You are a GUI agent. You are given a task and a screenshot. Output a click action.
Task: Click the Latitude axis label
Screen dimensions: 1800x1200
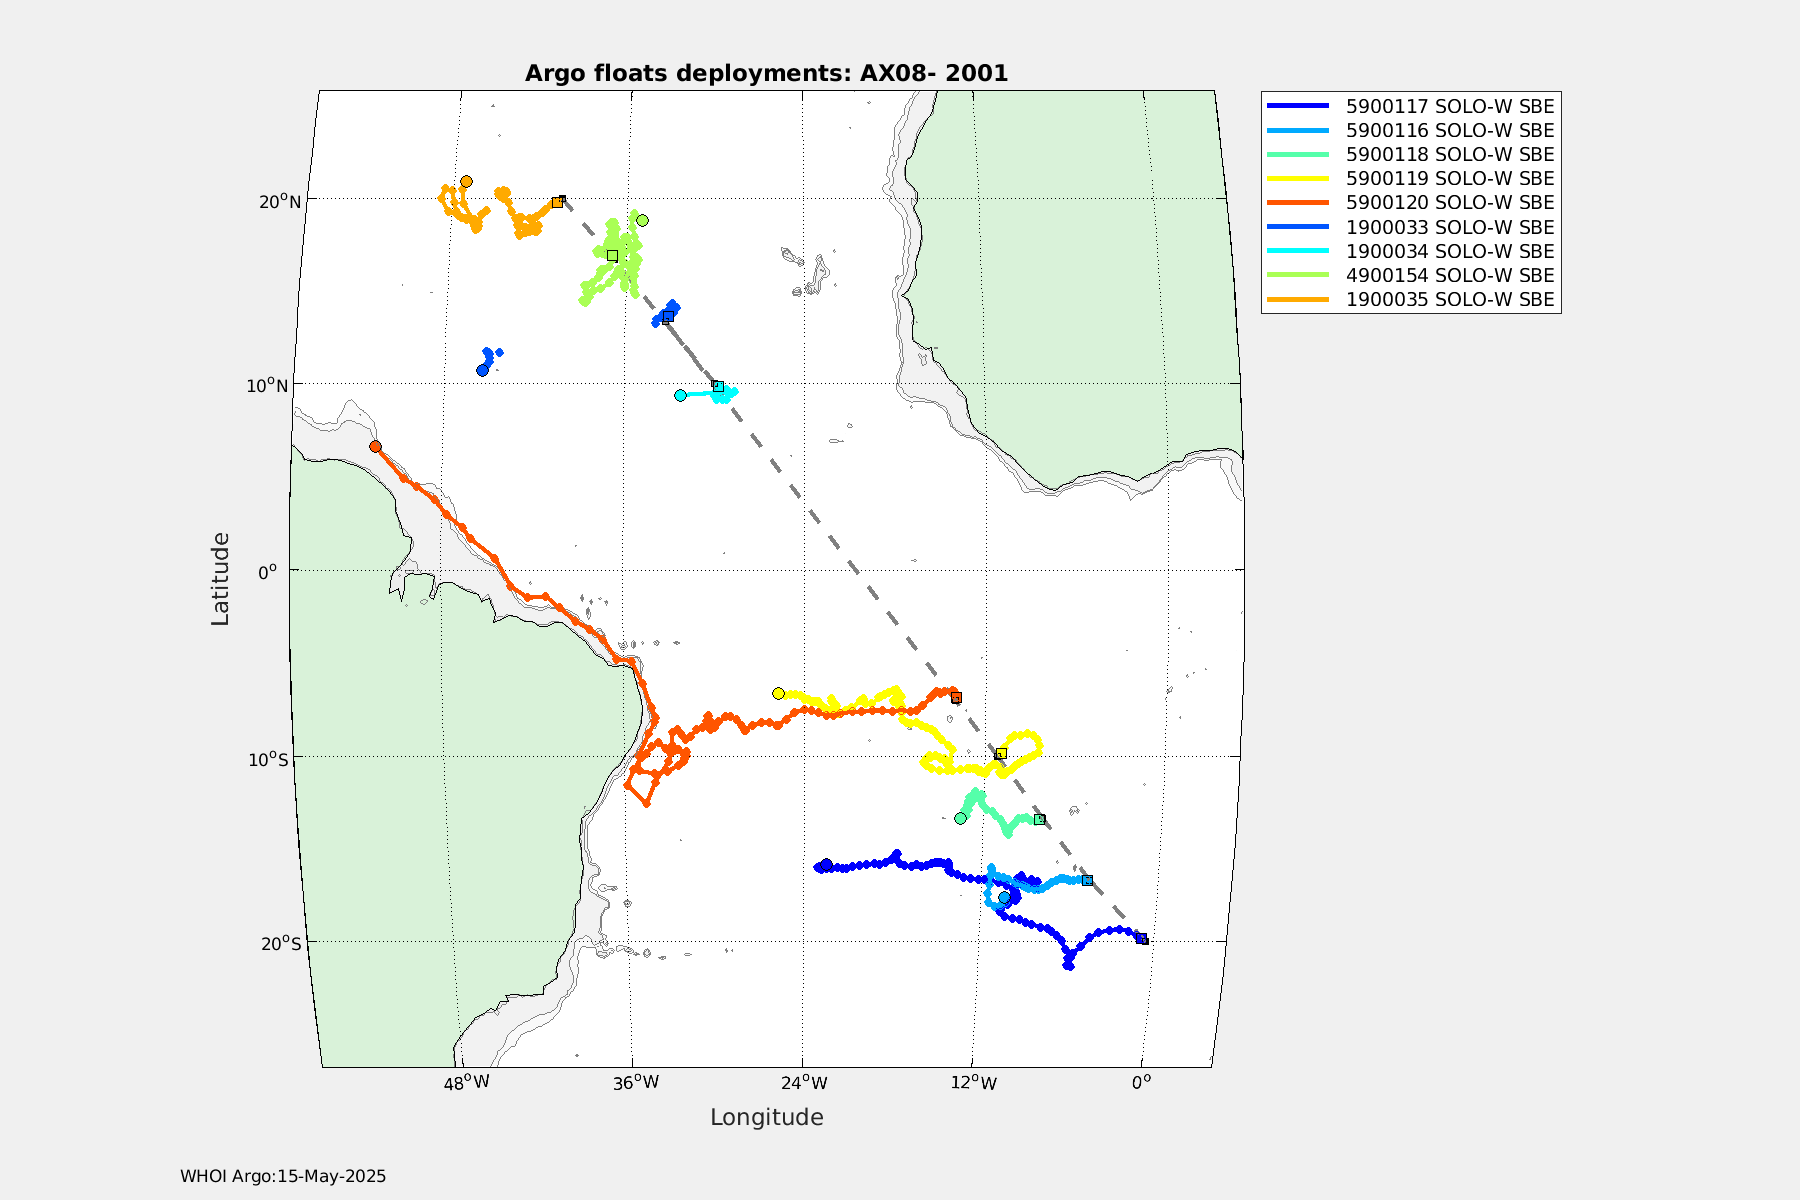[x=220, y=580]
